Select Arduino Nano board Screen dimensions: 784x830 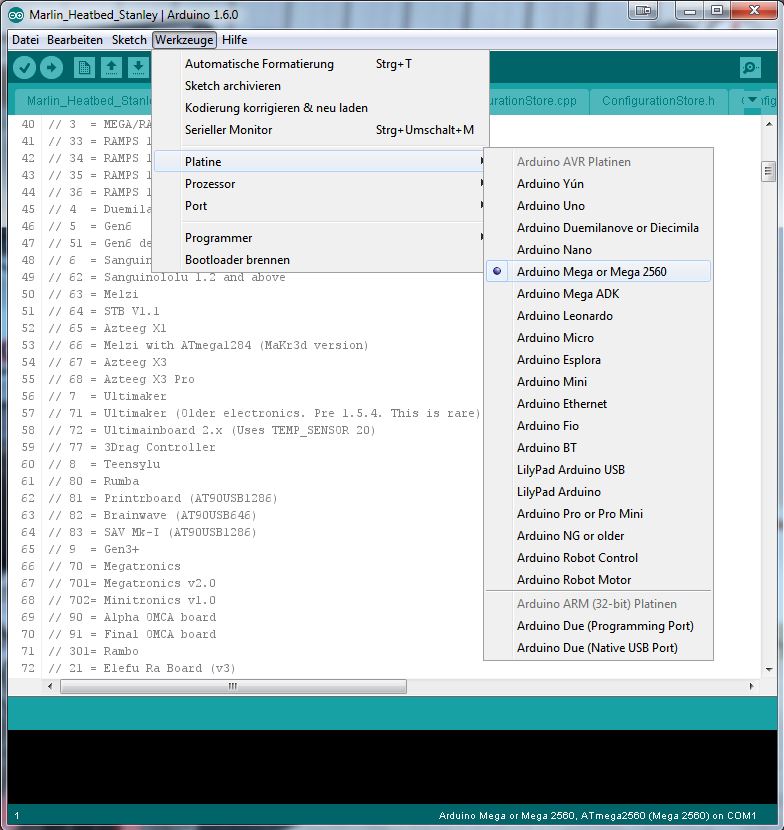point(598,250)
